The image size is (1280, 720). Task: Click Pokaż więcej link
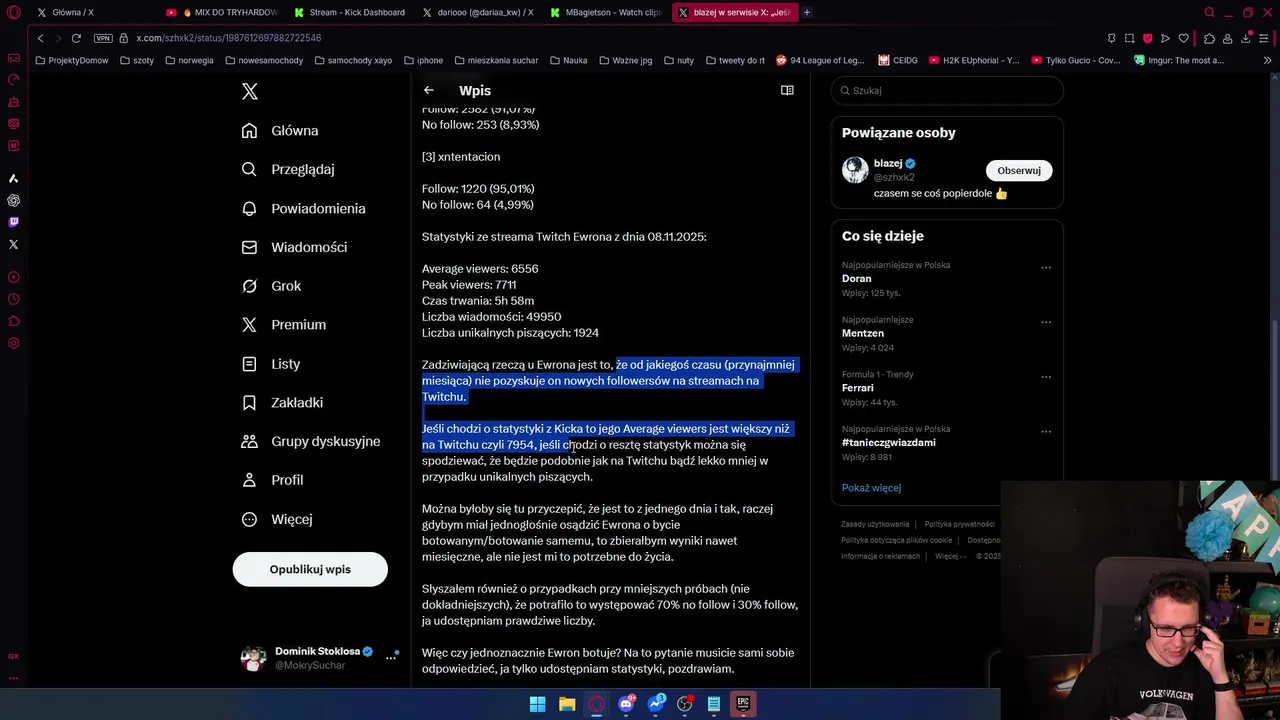pos(871,488)
